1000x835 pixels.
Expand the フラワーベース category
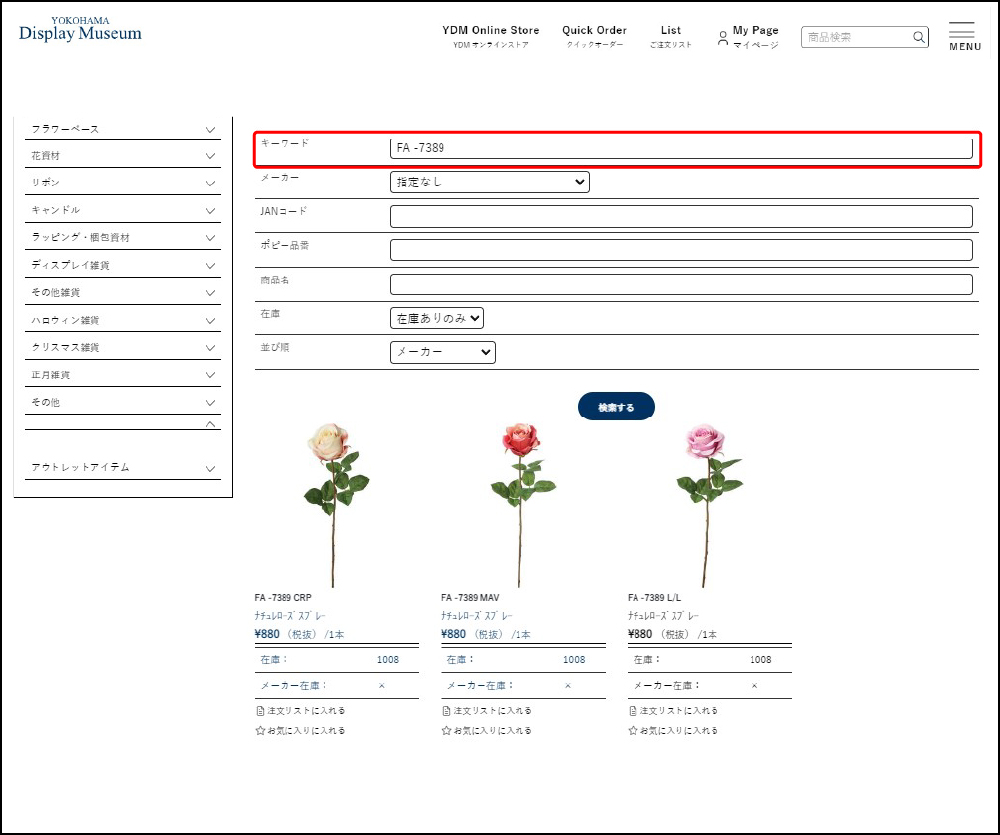coord(210,129)
